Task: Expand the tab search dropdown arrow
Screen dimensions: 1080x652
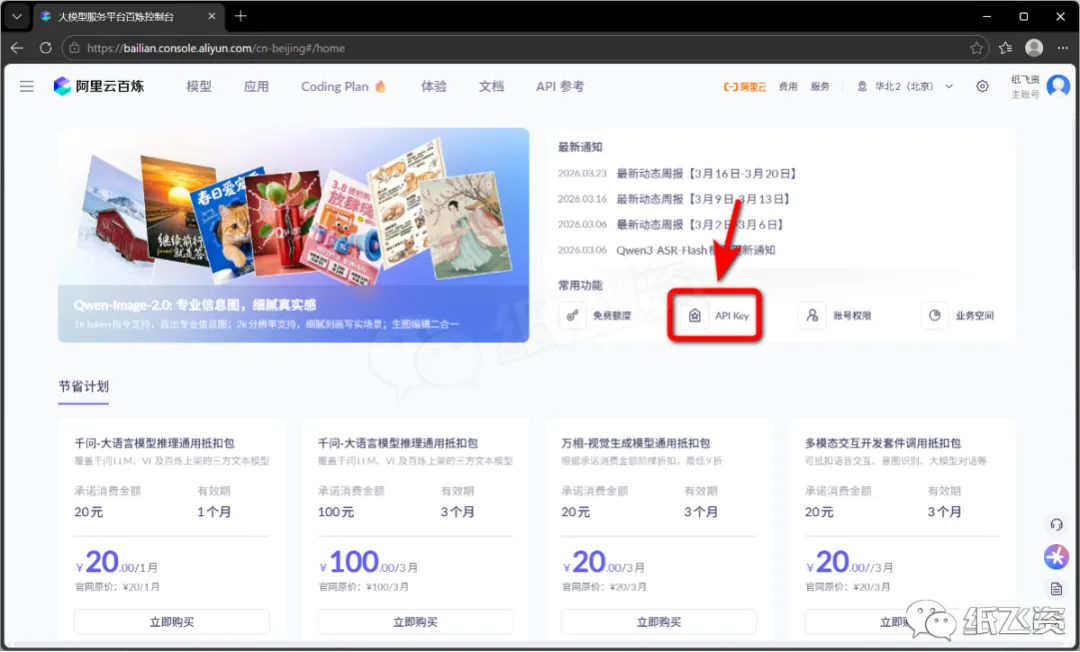Action: pos(17,16)
